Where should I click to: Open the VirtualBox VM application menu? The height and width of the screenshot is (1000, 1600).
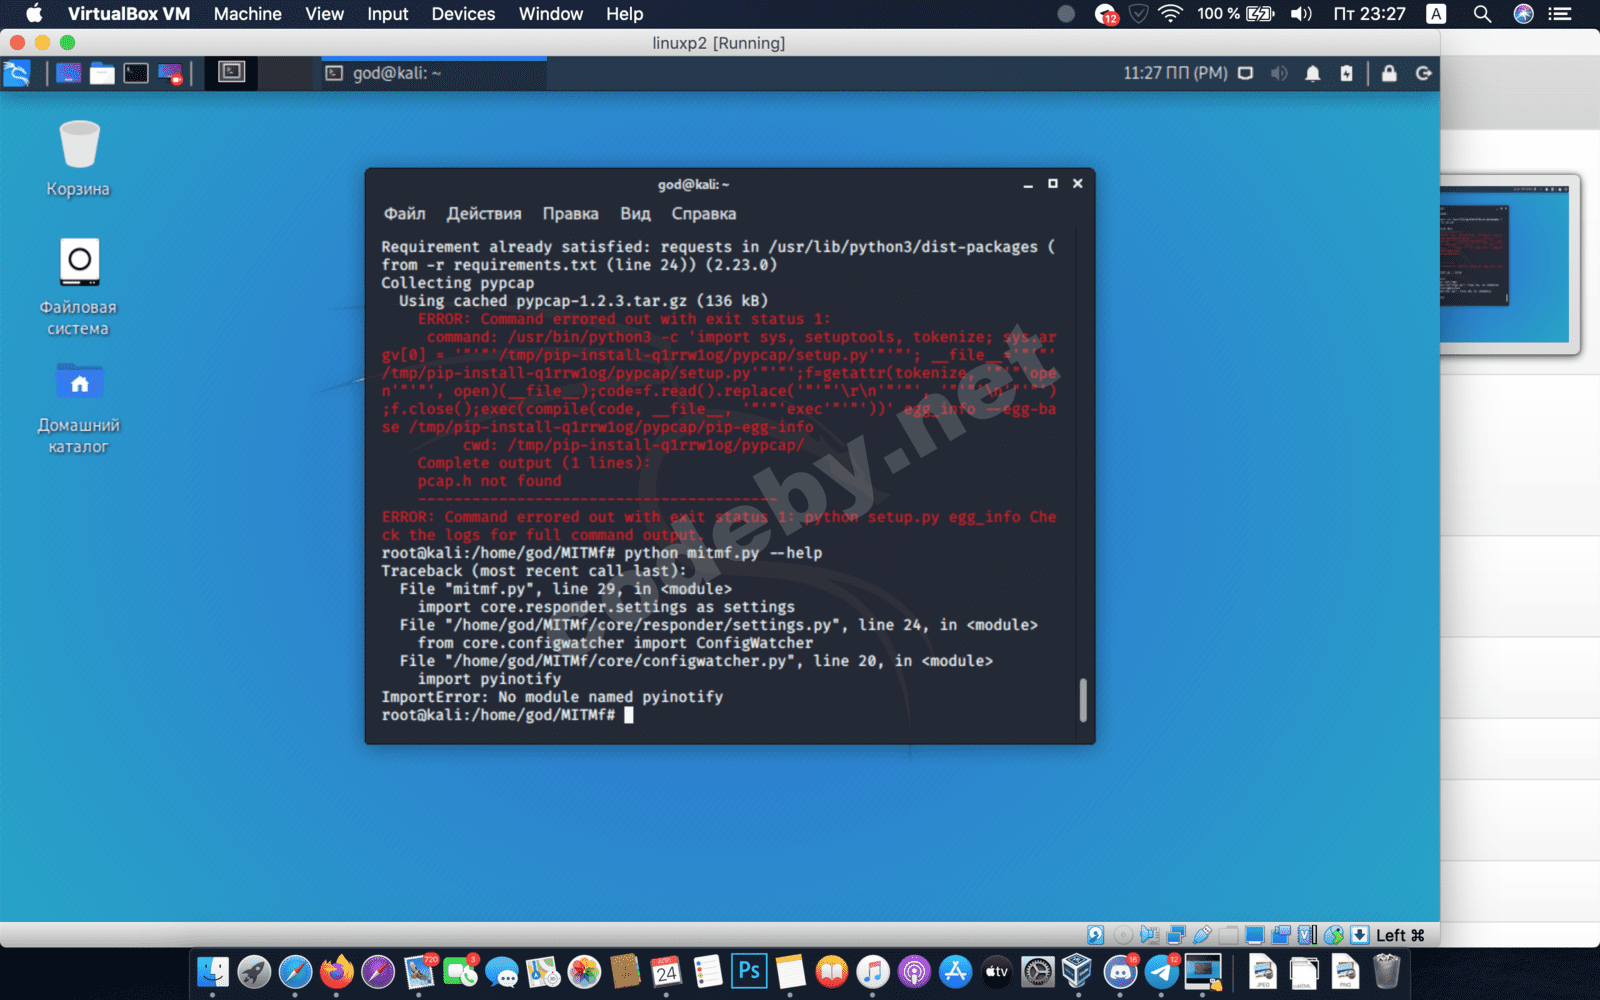pos(129,14)
